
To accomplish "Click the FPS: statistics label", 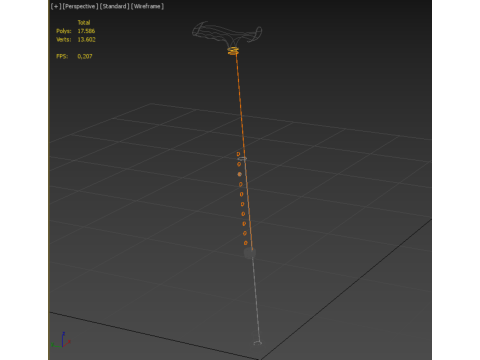I will click(x=62, y=56).
